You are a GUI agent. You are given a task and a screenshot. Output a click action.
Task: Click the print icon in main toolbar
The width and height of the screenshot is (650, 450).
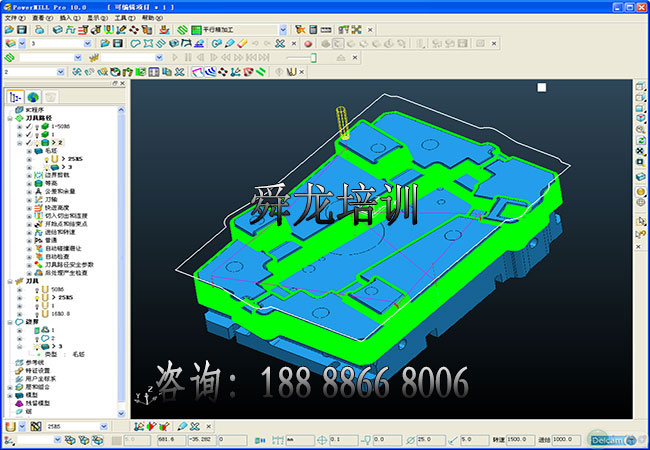click(39, 30)
